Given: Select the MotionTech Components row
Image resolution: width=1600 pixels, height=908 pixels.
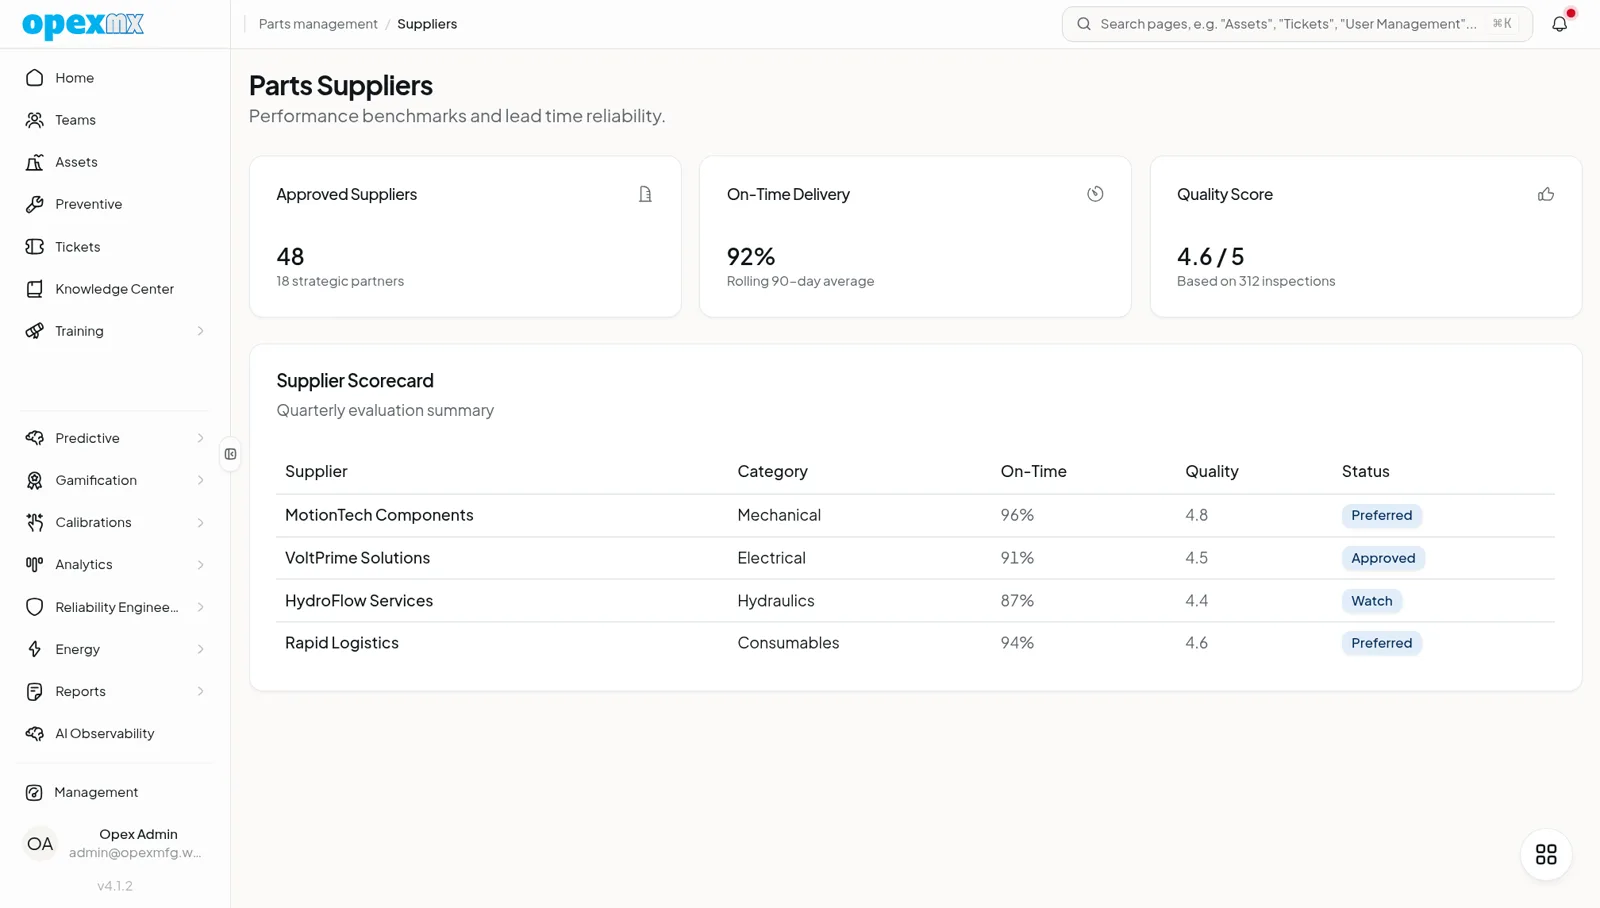Looking at the screenshot, I should coord(915,515).
